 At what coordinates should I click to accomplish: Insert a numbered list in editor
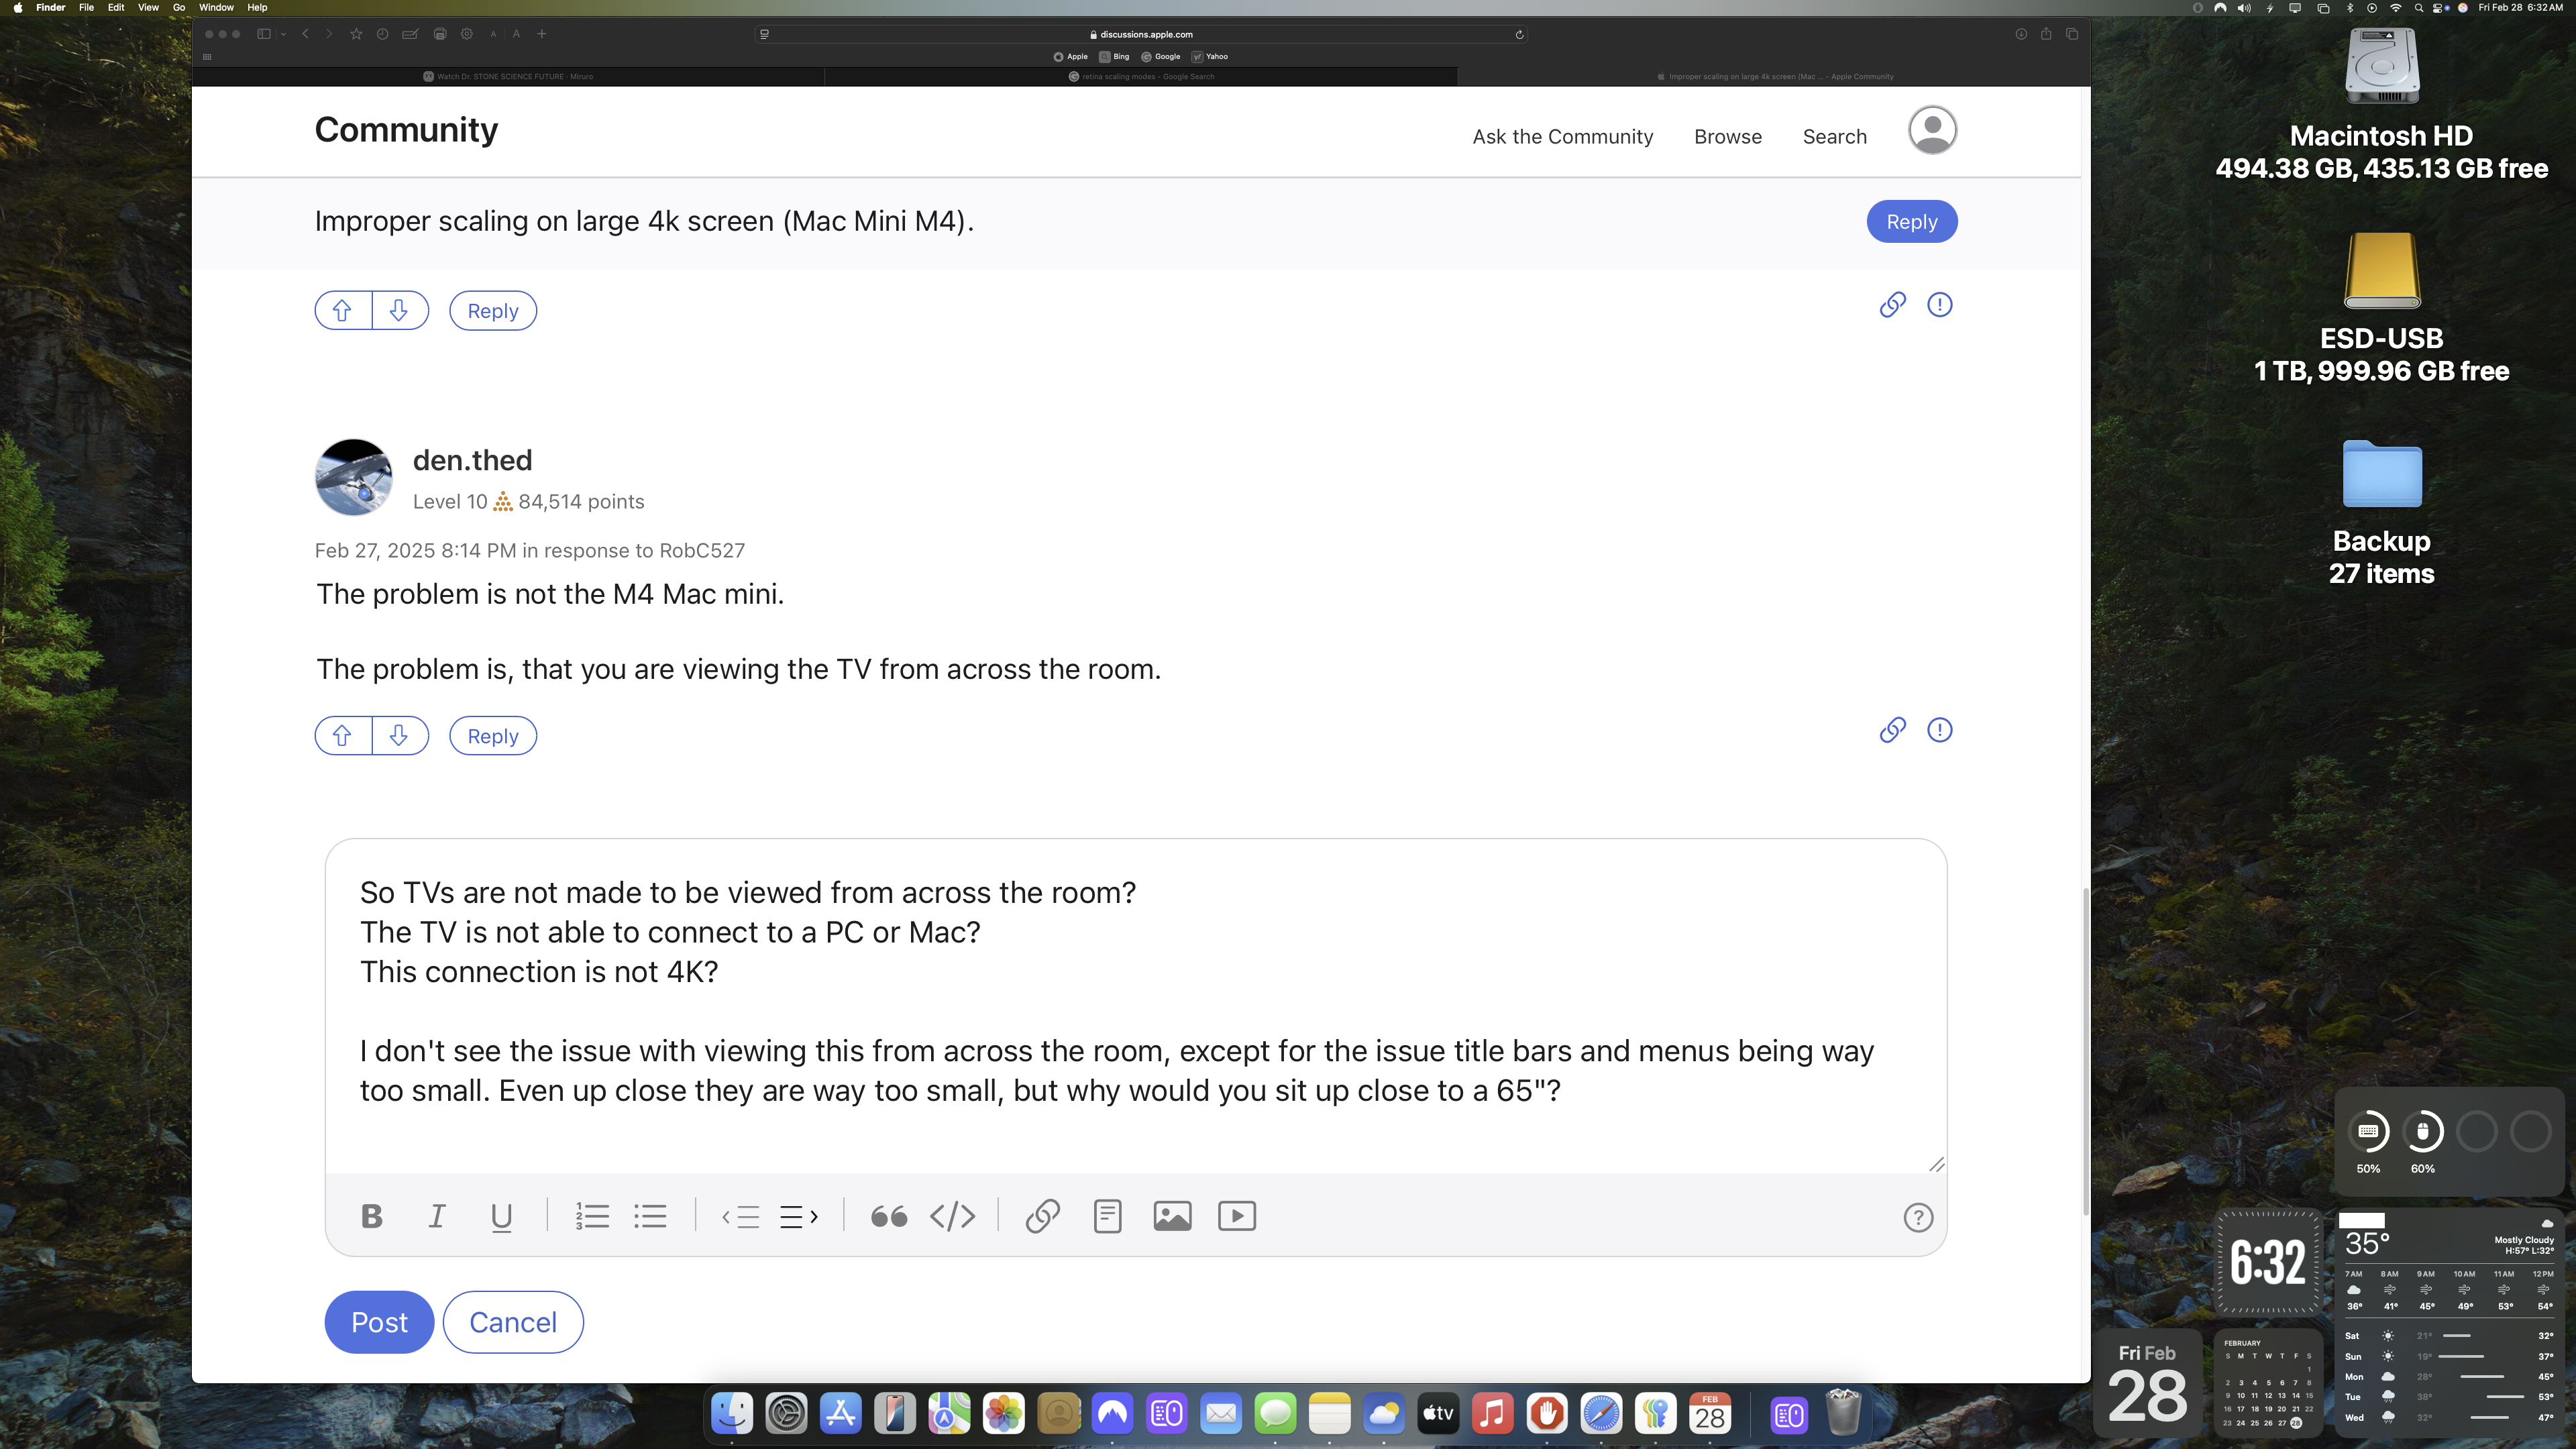(592, 1216)
